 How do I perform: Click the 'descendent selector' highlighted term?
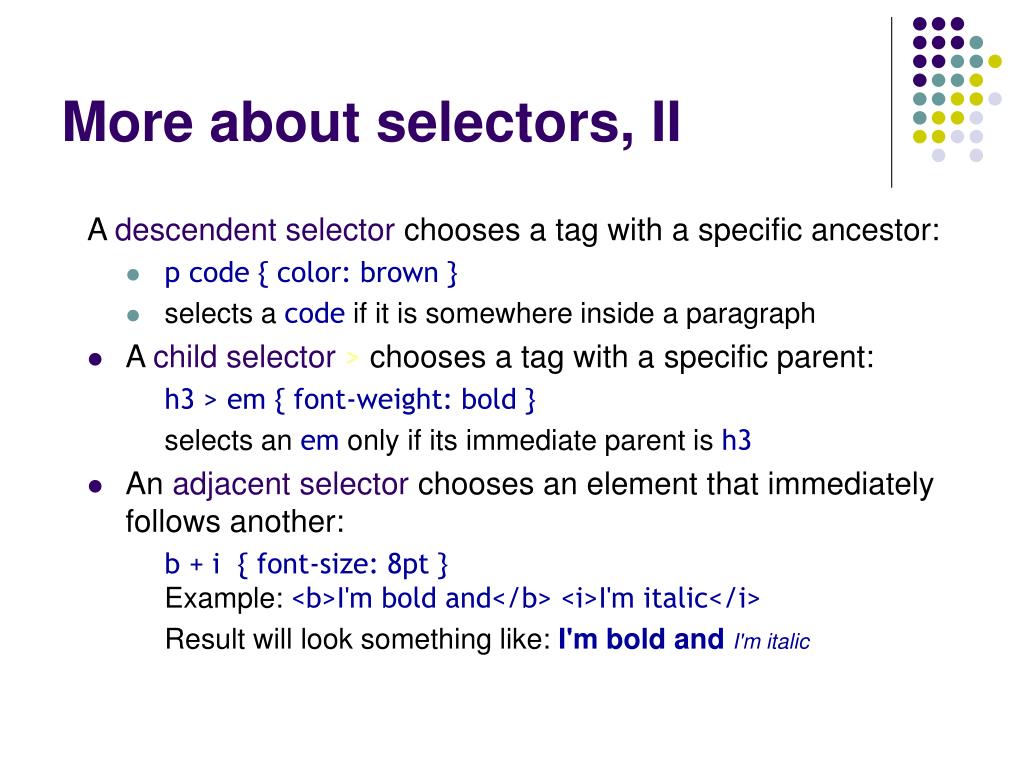(x=255, y=231)
